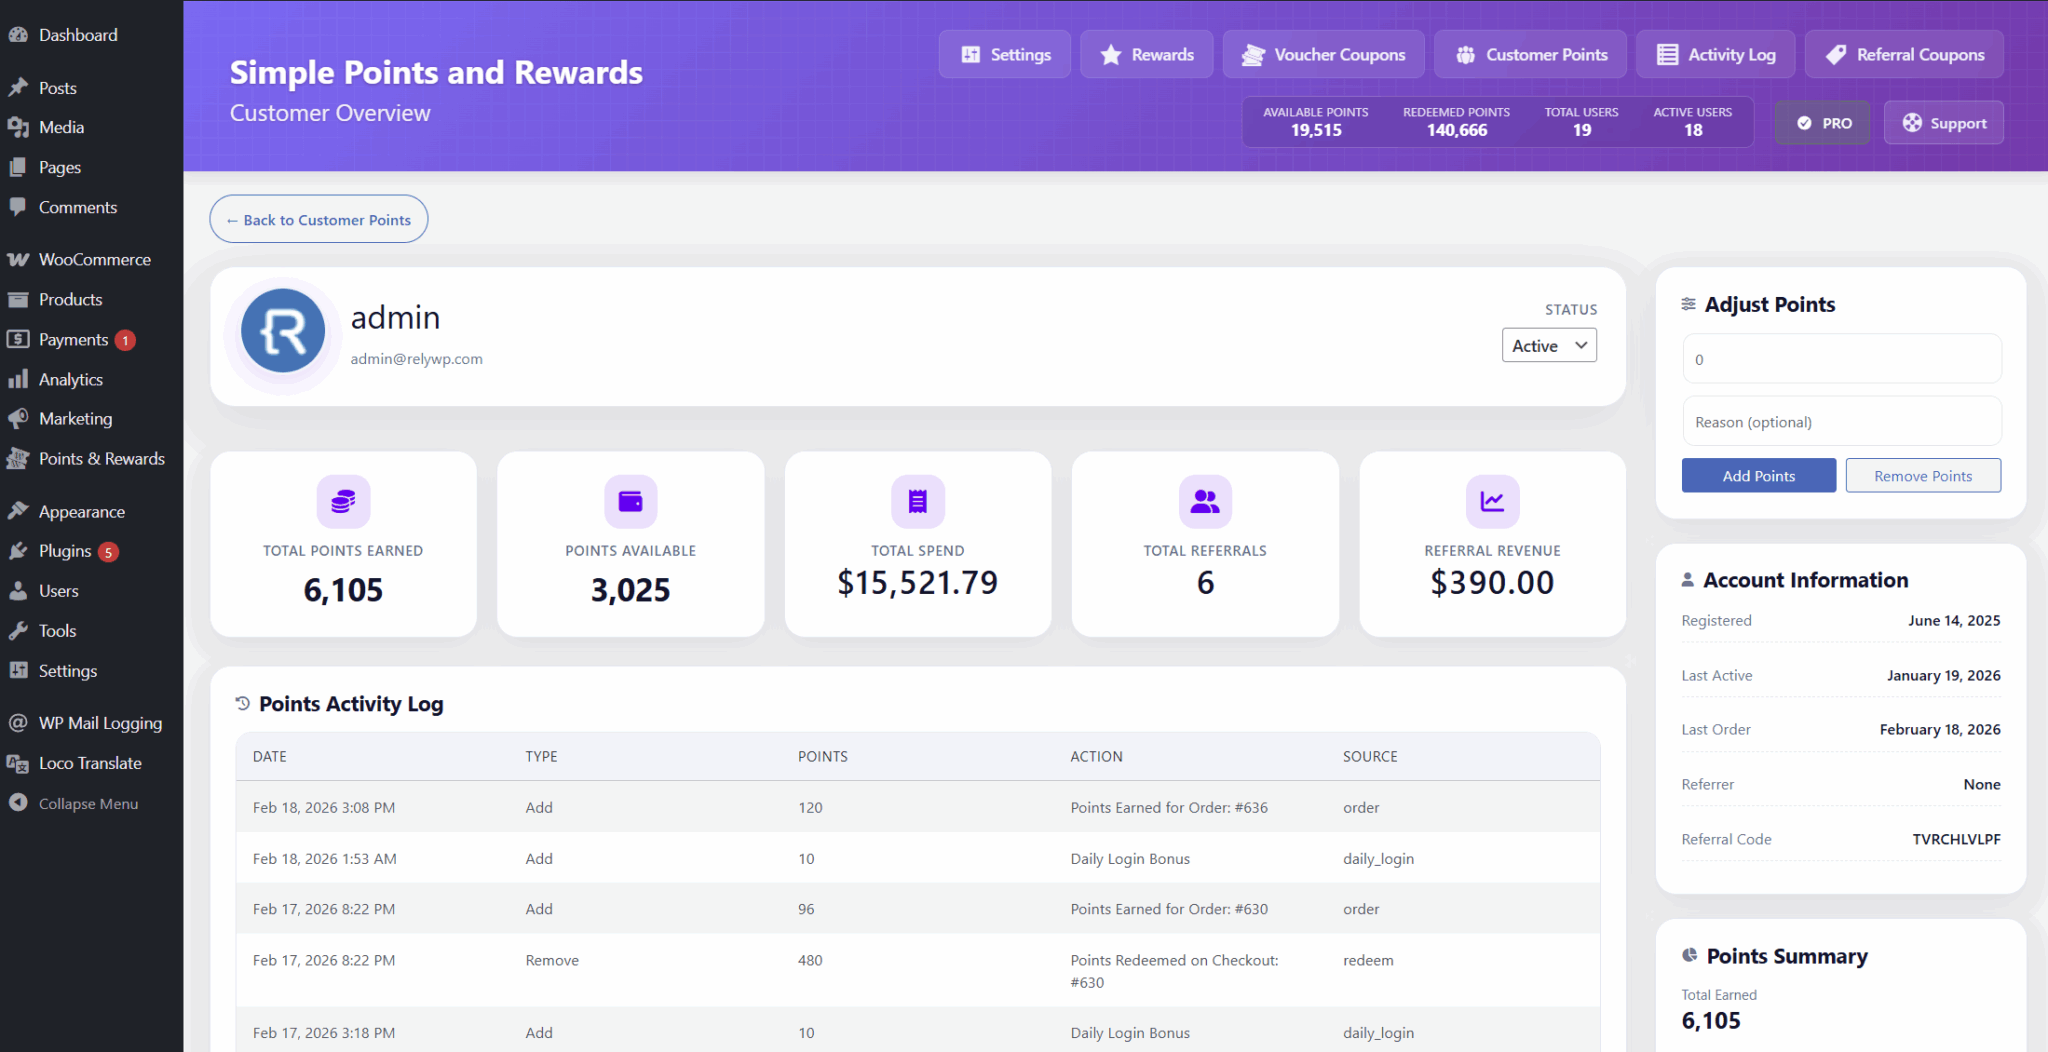Image resolution: width=2048 pixels, height=1052 pixels.
Task: Click the Reason optional input field
Action: tap(1841, 420)
